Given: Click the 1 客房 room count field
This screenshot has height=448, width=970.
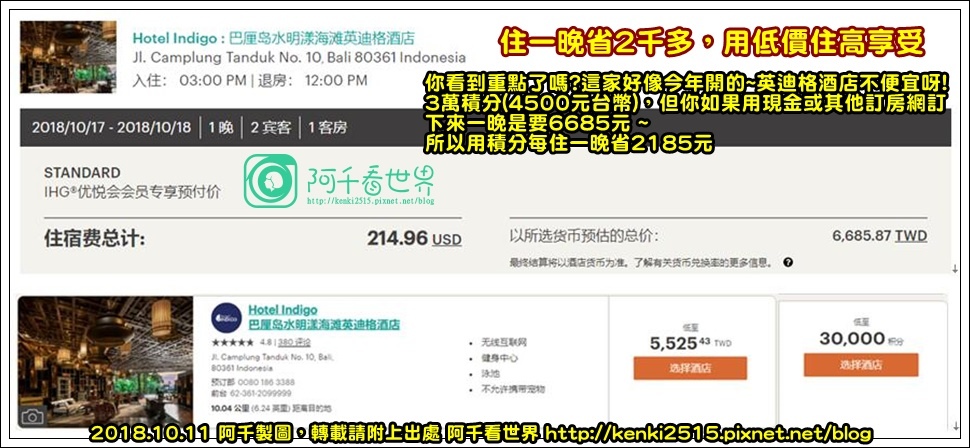Looking at the screenshot, I should (x=328, y=128).
